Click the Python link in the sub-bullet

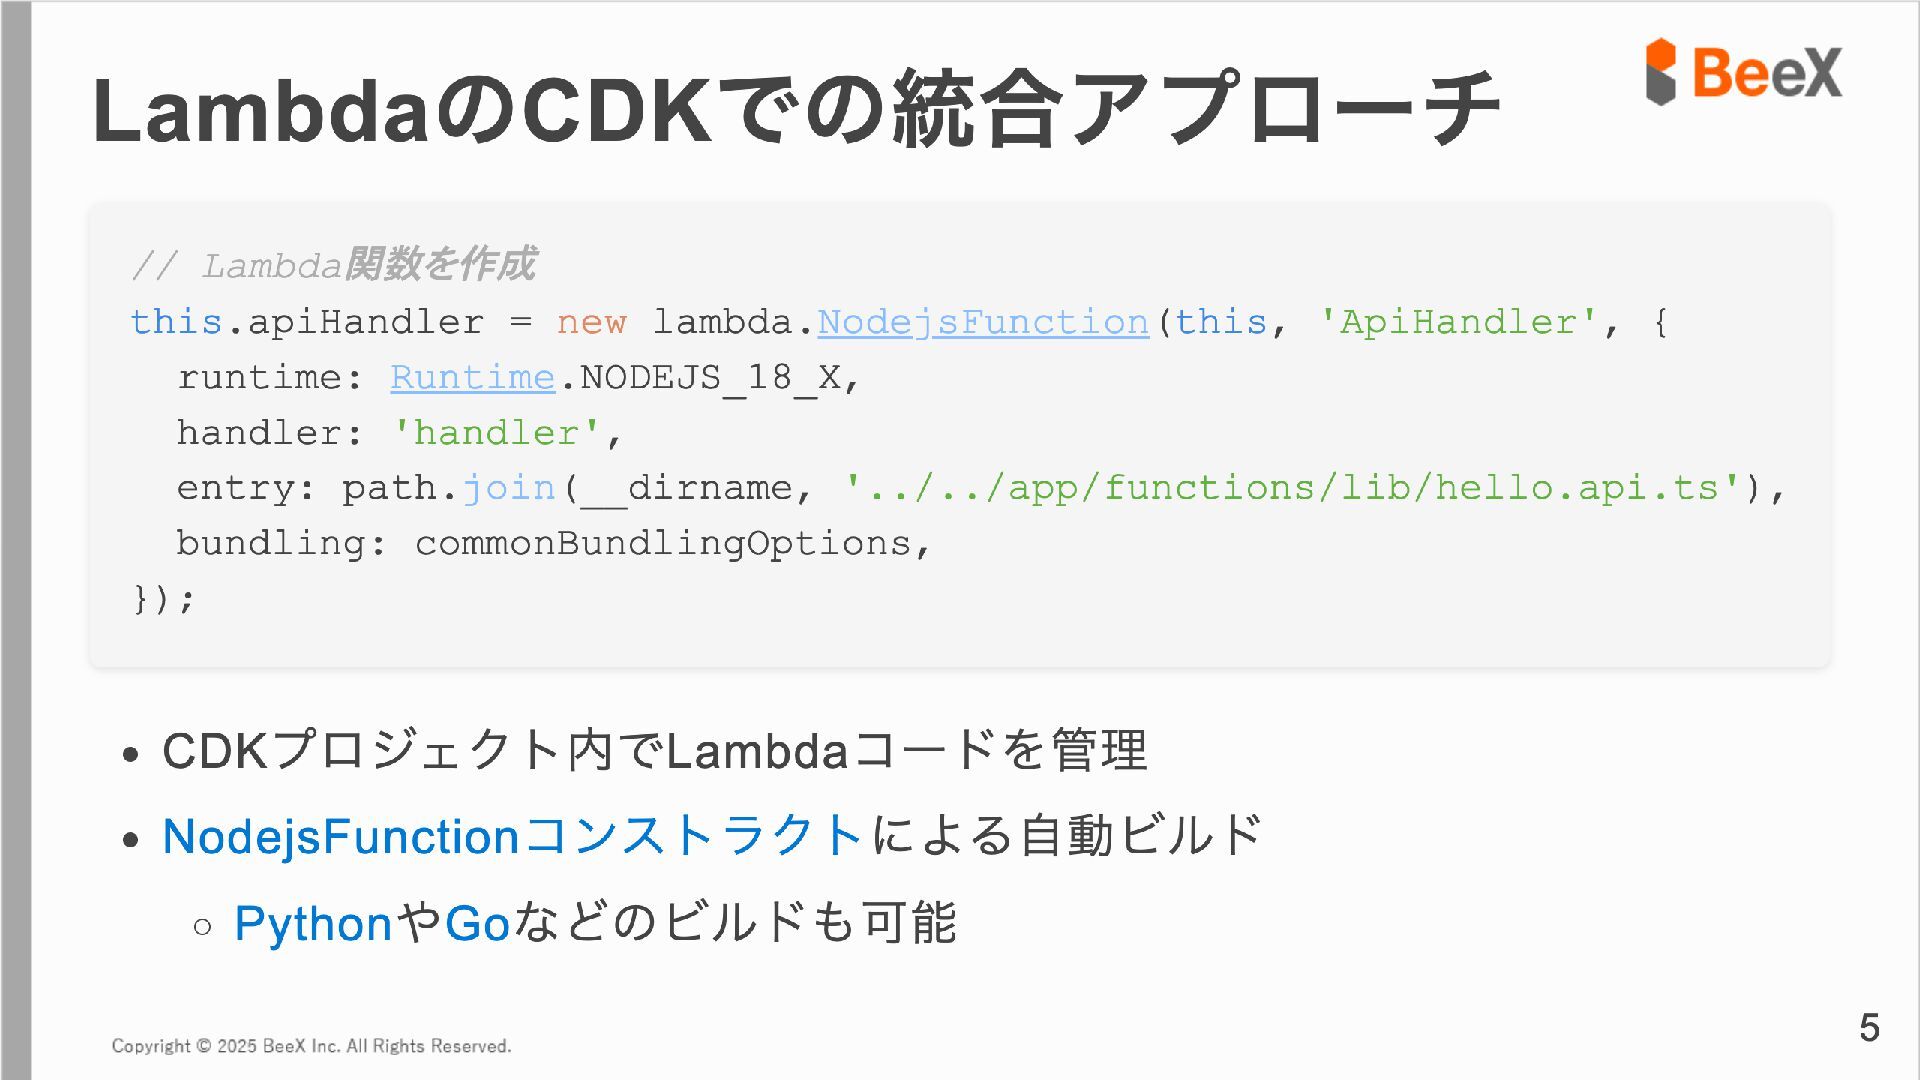[x=313, y=923]
